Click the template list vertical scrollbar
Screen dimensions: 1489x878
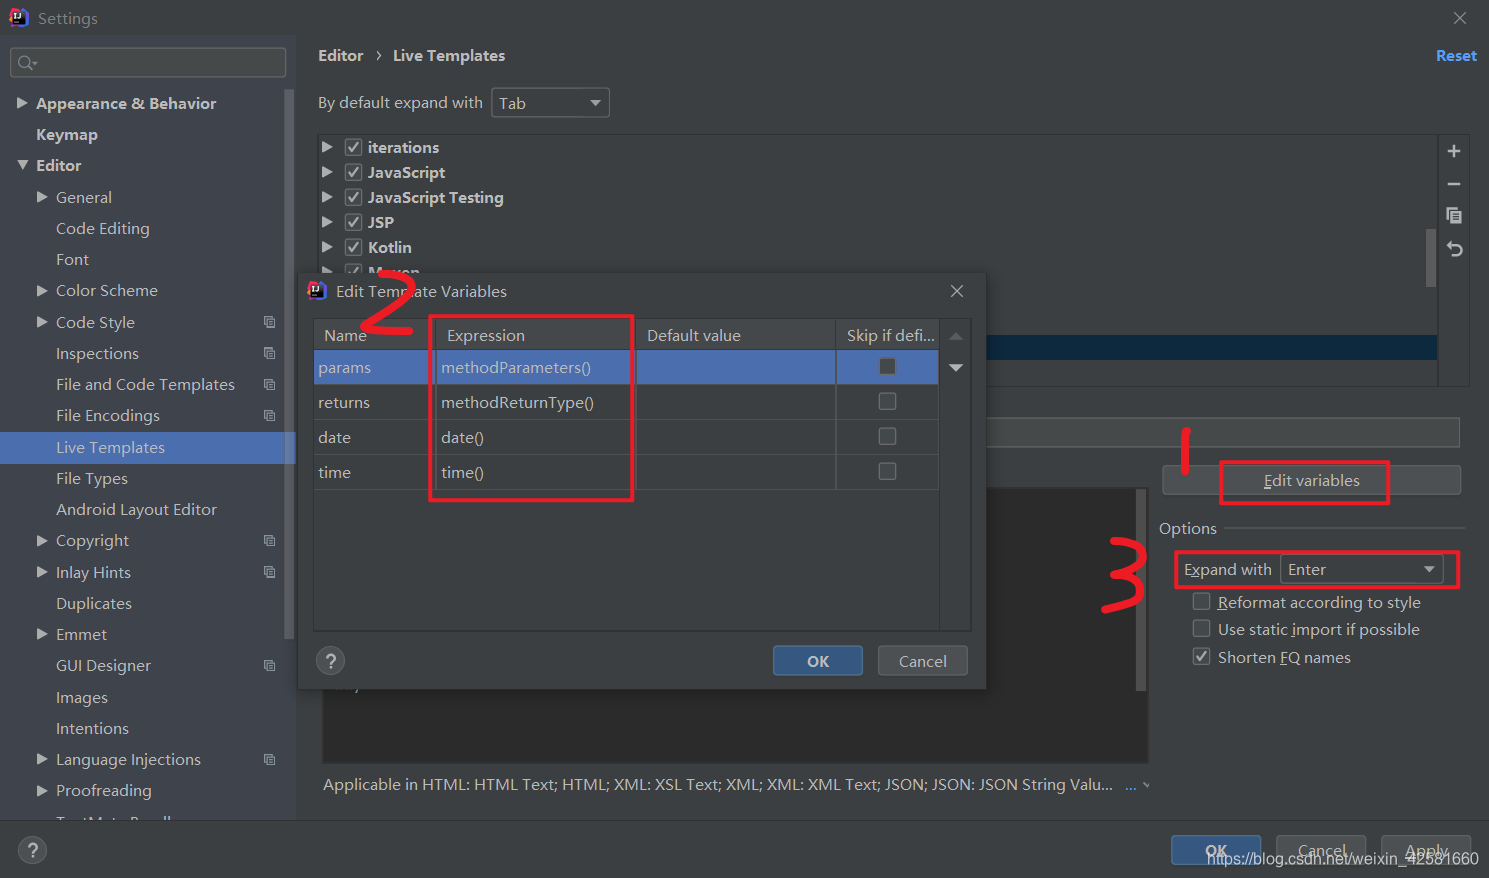pyautogui.click(x=1431, y=258)
